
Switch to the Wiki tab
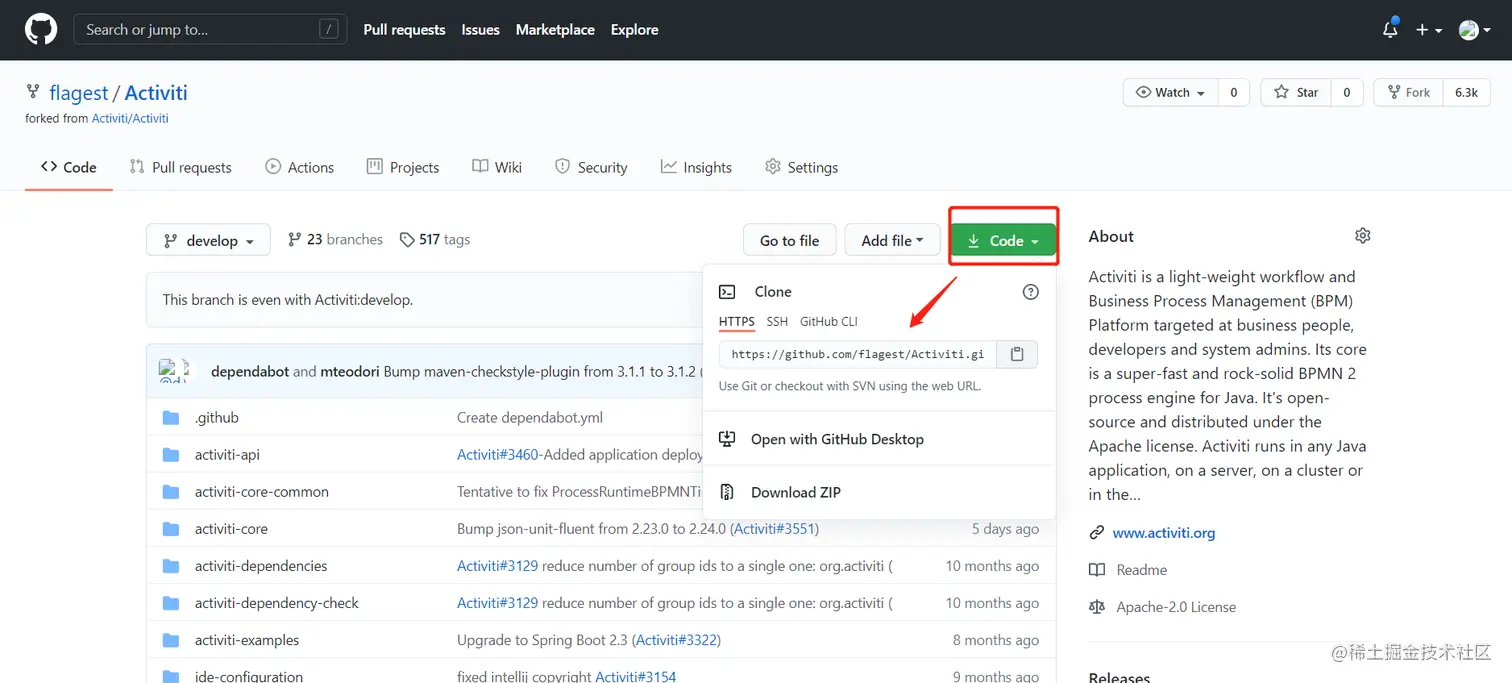coord(497,167)
